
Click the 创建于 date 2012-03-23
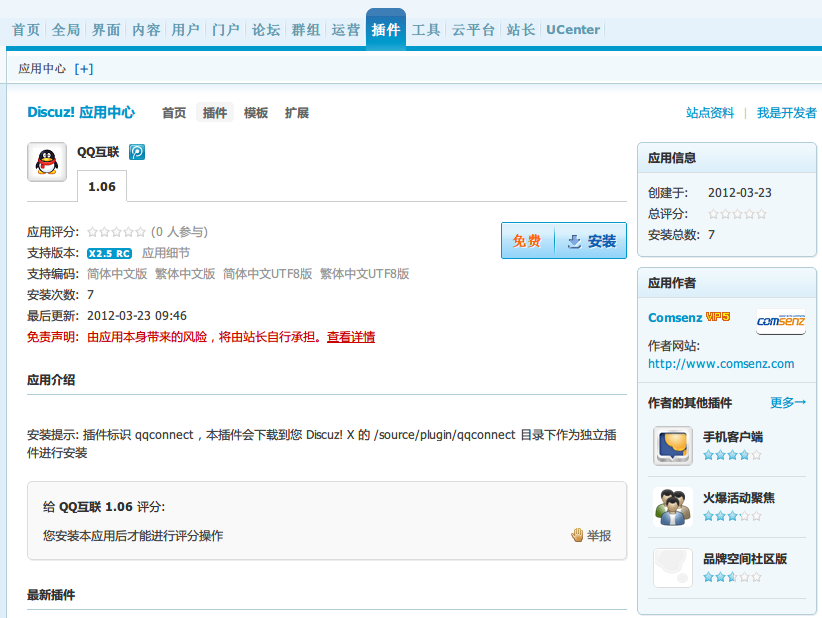[x=740, y=192]
